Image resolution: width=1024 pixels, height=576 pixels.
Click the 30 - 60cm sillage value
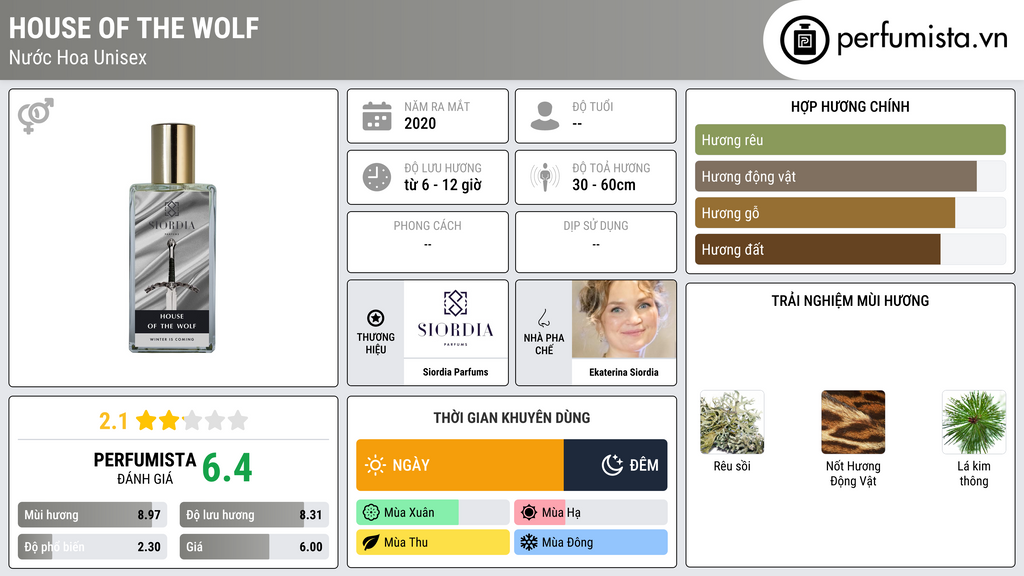point(604,185)
